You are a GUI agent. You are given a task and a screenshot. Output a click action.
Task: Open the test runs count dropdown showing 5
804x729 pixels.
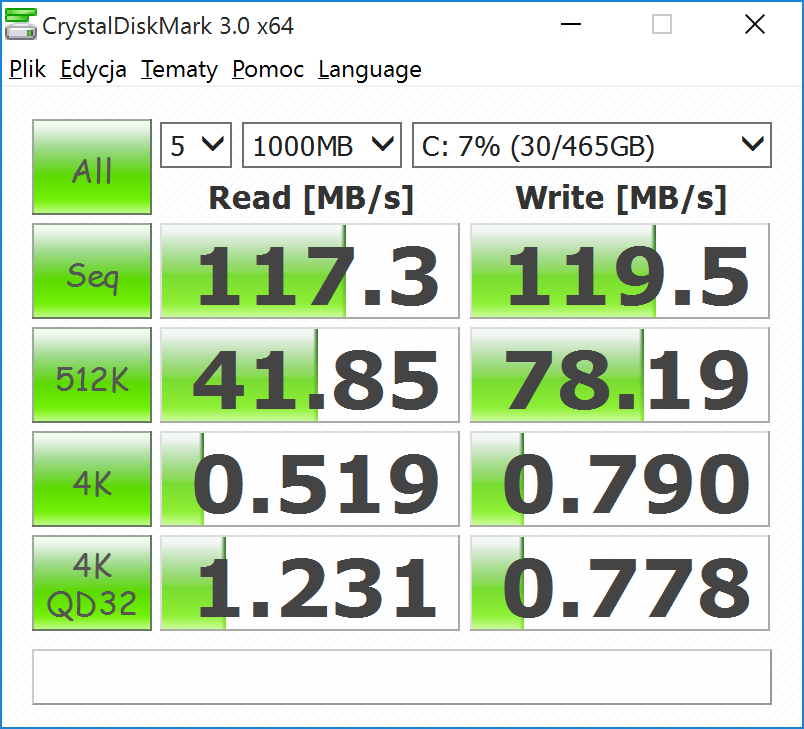coord(196,146)
